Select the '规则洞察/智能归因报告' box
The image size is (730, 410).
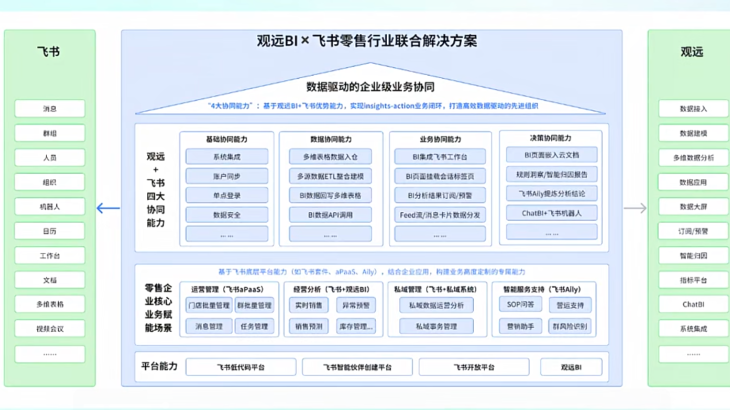coord(552,175)
